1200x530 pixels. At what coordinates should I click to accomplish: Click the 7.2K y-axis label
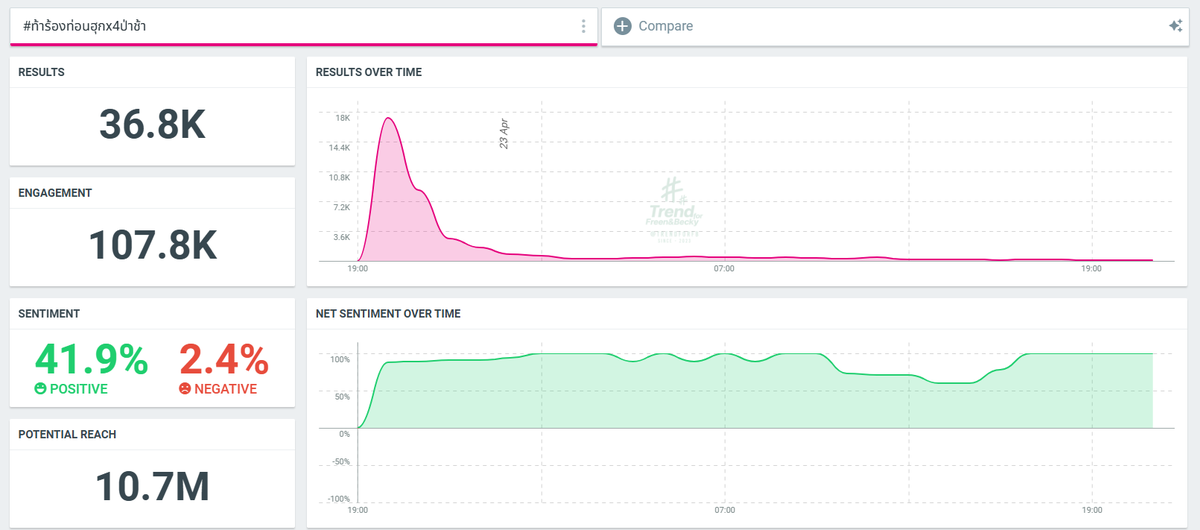[x=342, y=208]
